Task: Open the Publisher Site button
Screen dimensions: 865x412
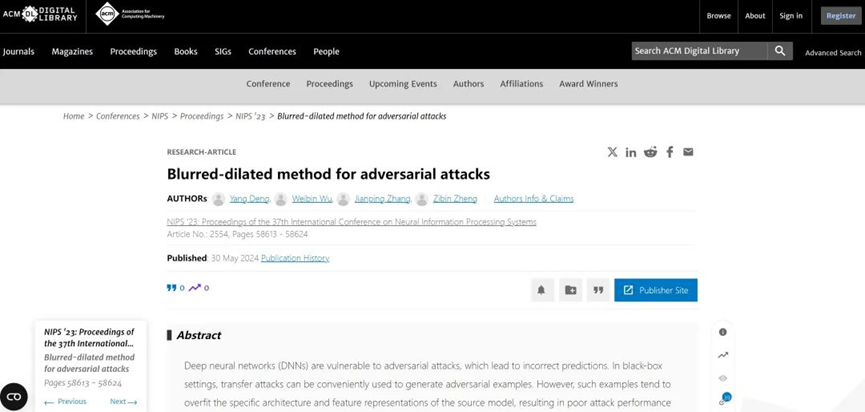Action: 656,290
